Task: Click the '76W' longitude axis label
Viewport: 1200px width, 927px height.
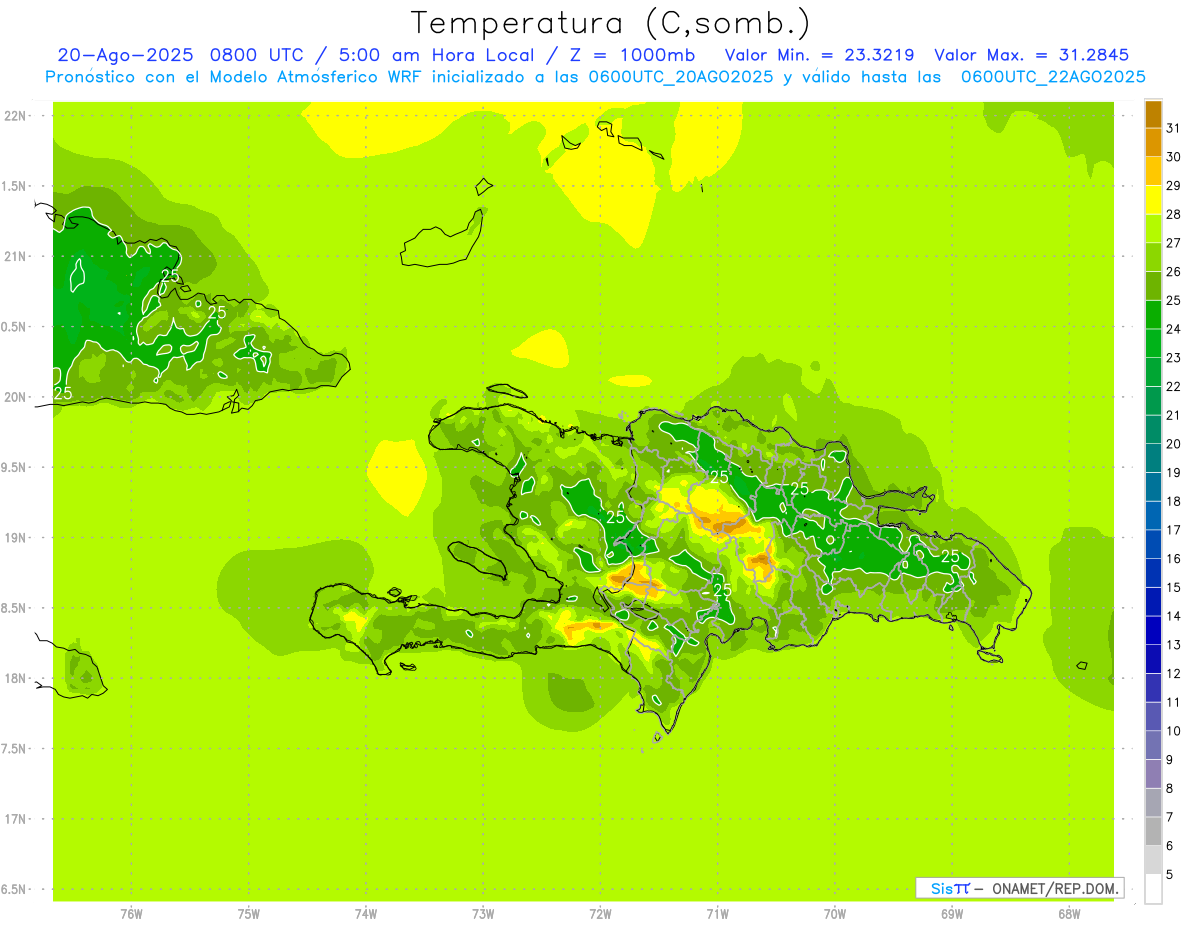Action: point(131,914)
